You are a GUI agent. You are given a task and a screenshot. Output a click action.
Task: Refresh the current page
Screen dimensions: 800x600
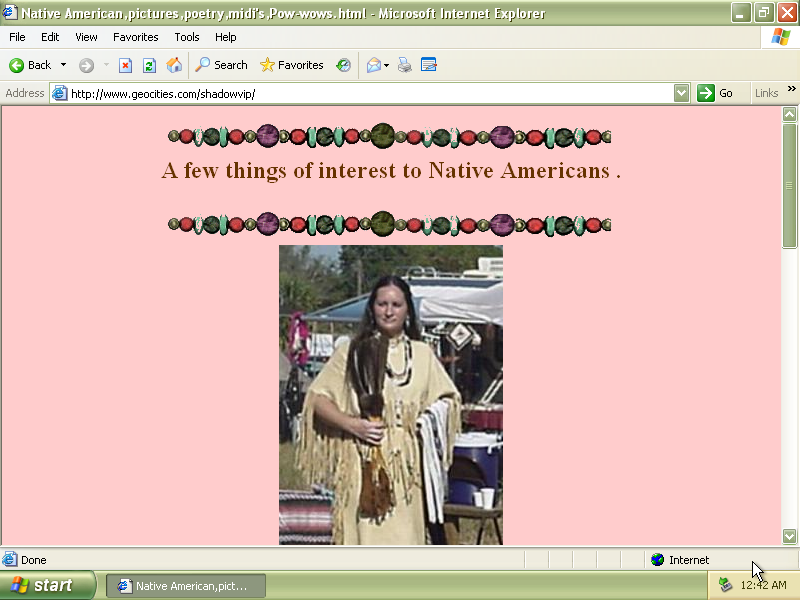(149, 65)
